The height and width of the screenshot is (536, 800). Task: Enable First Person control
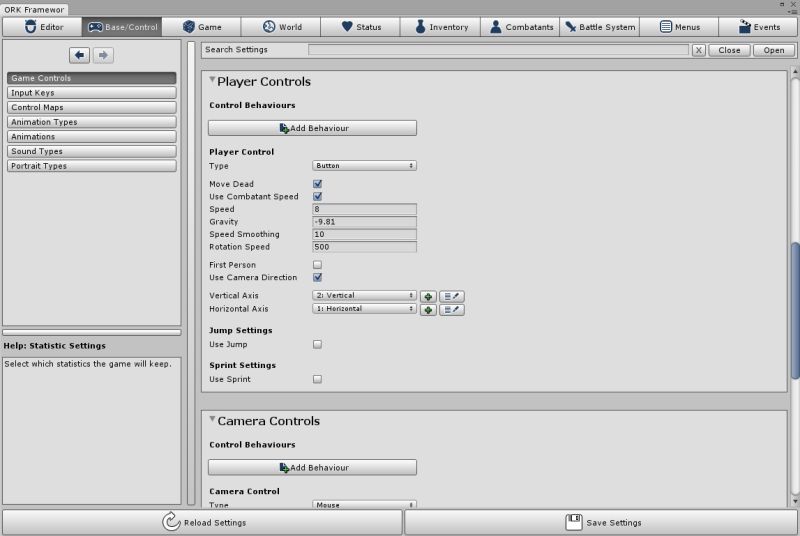[317, 265]
